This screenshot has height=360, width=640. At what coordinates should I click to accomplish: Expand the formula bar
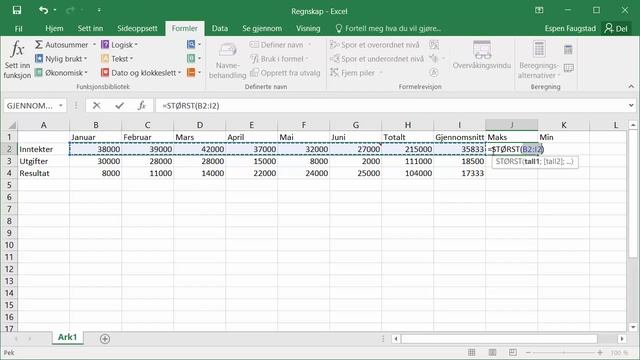click(x=631, y=106)
